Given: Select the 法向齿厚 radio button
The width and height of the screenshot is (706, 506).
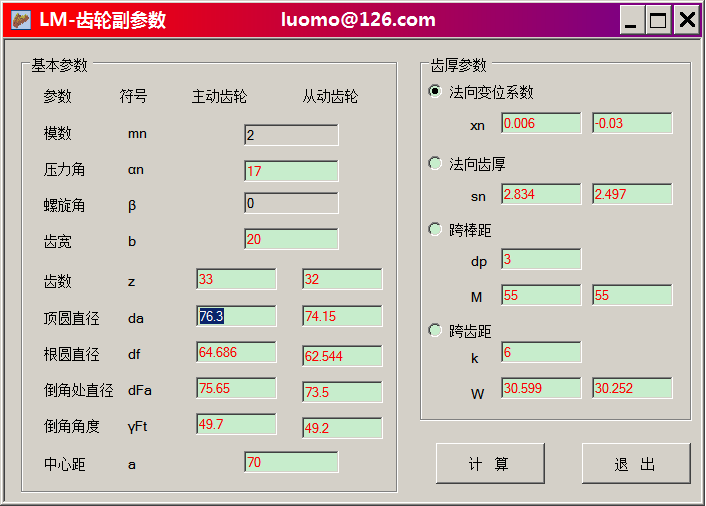Looking at the screenshot, I should [435, 163].
